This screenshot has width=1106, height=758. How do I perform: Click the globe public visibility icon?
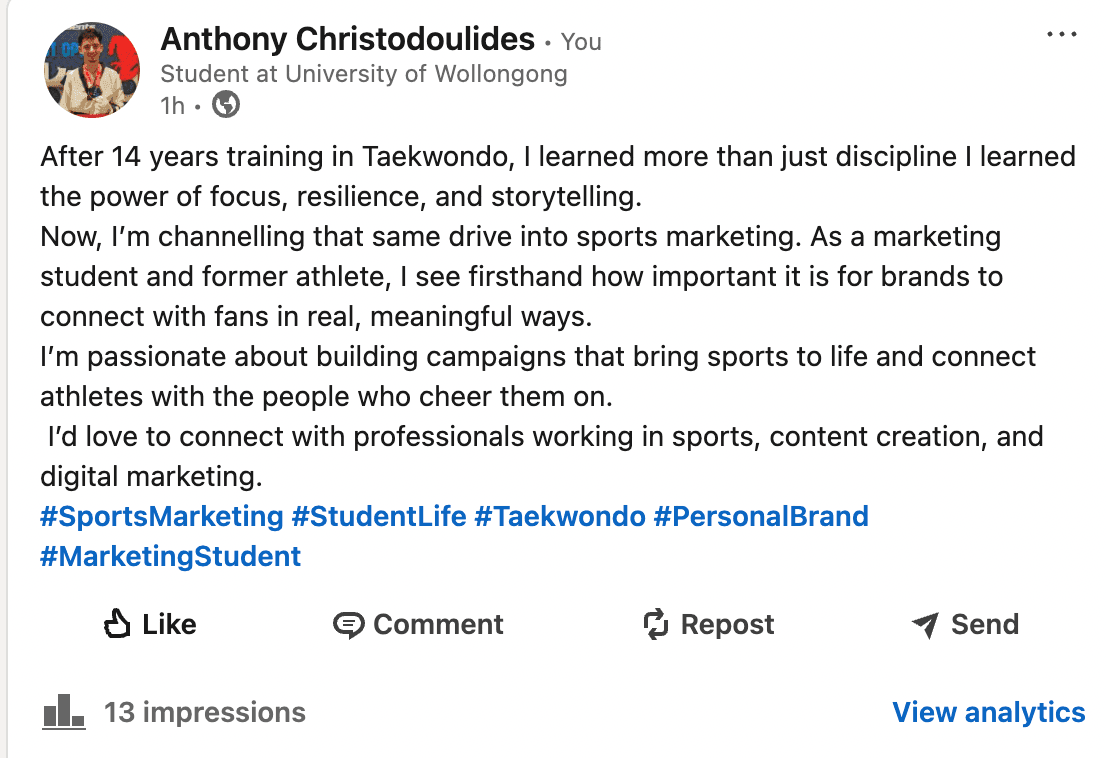(x=226, y=105)
